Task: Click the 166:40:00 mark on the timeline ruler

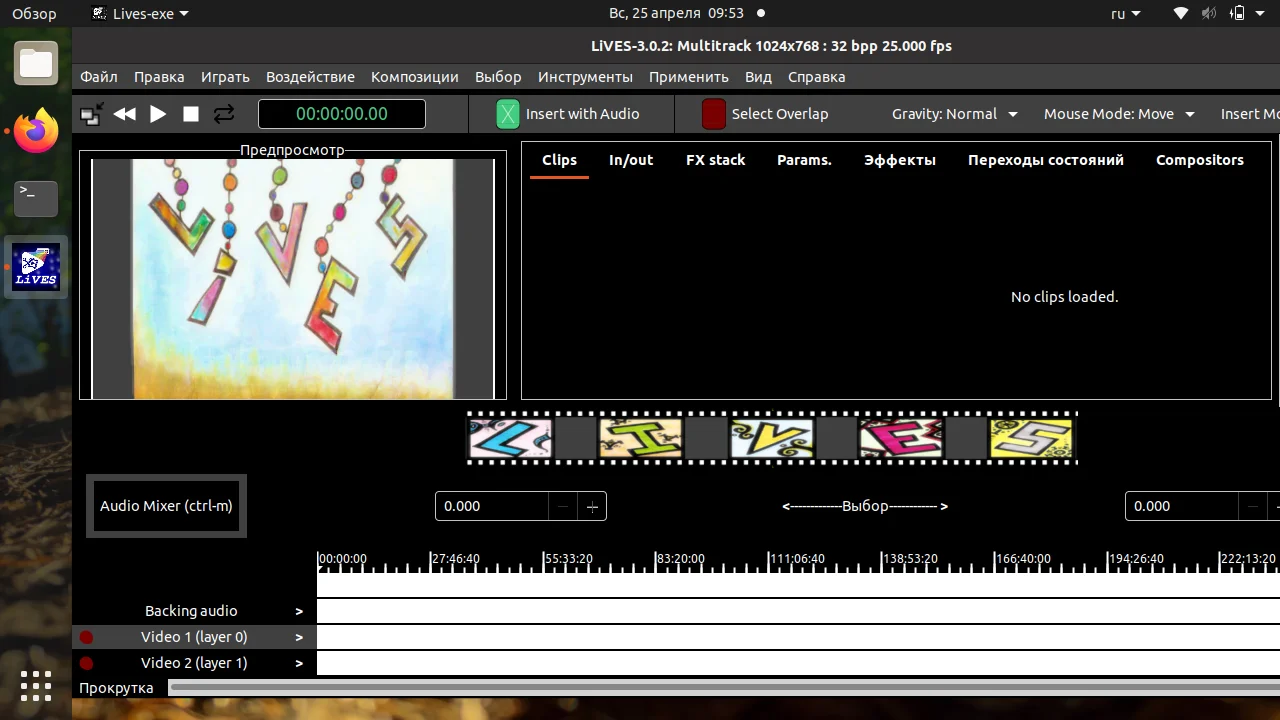Action: point(1023,559)
